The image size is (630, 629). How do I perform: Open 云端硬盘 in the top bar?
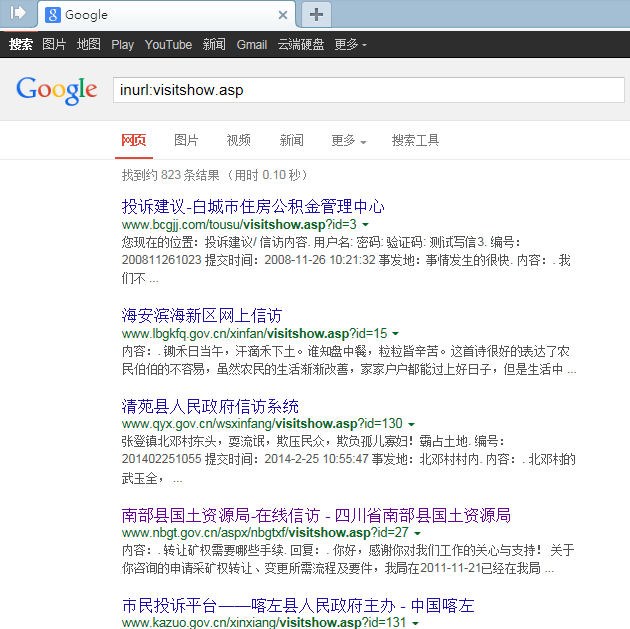coord(301,44)
